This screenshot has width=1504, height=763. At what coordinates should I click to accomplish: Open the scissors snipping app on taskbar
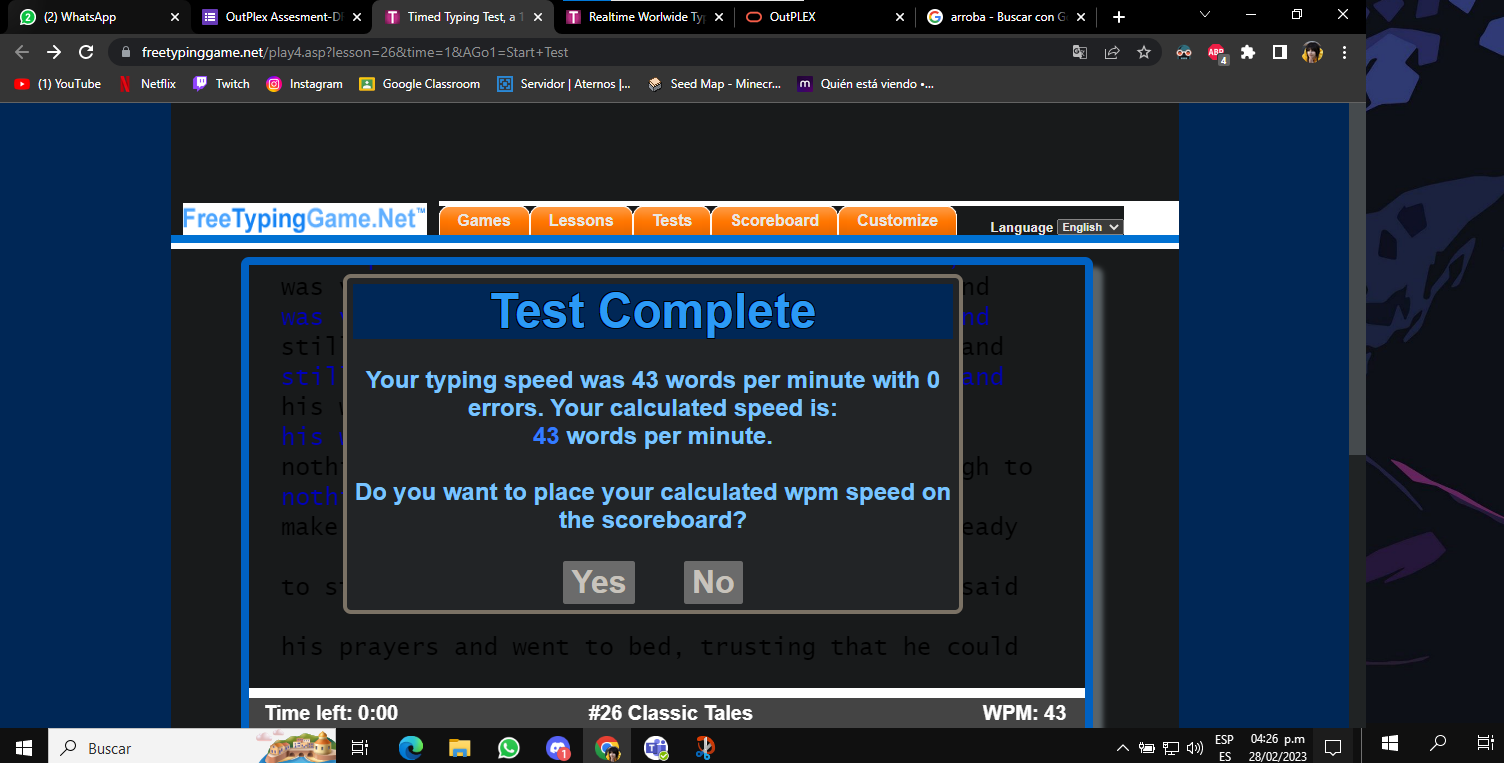coord(705,747)
